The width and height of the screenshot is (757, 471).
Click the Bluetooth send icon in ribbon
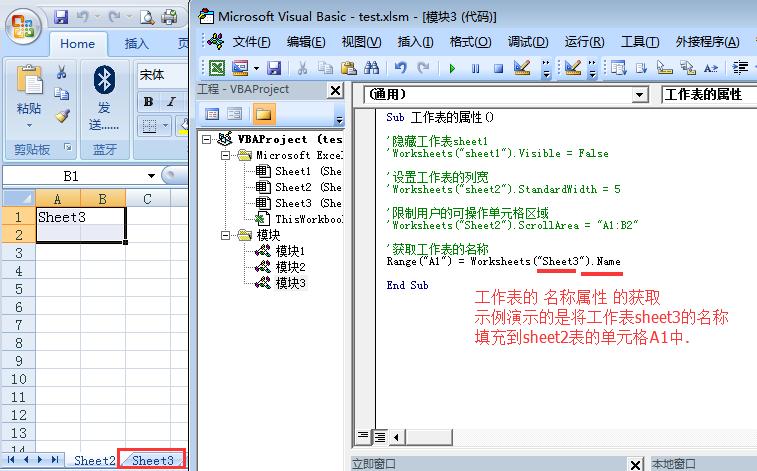104,80
